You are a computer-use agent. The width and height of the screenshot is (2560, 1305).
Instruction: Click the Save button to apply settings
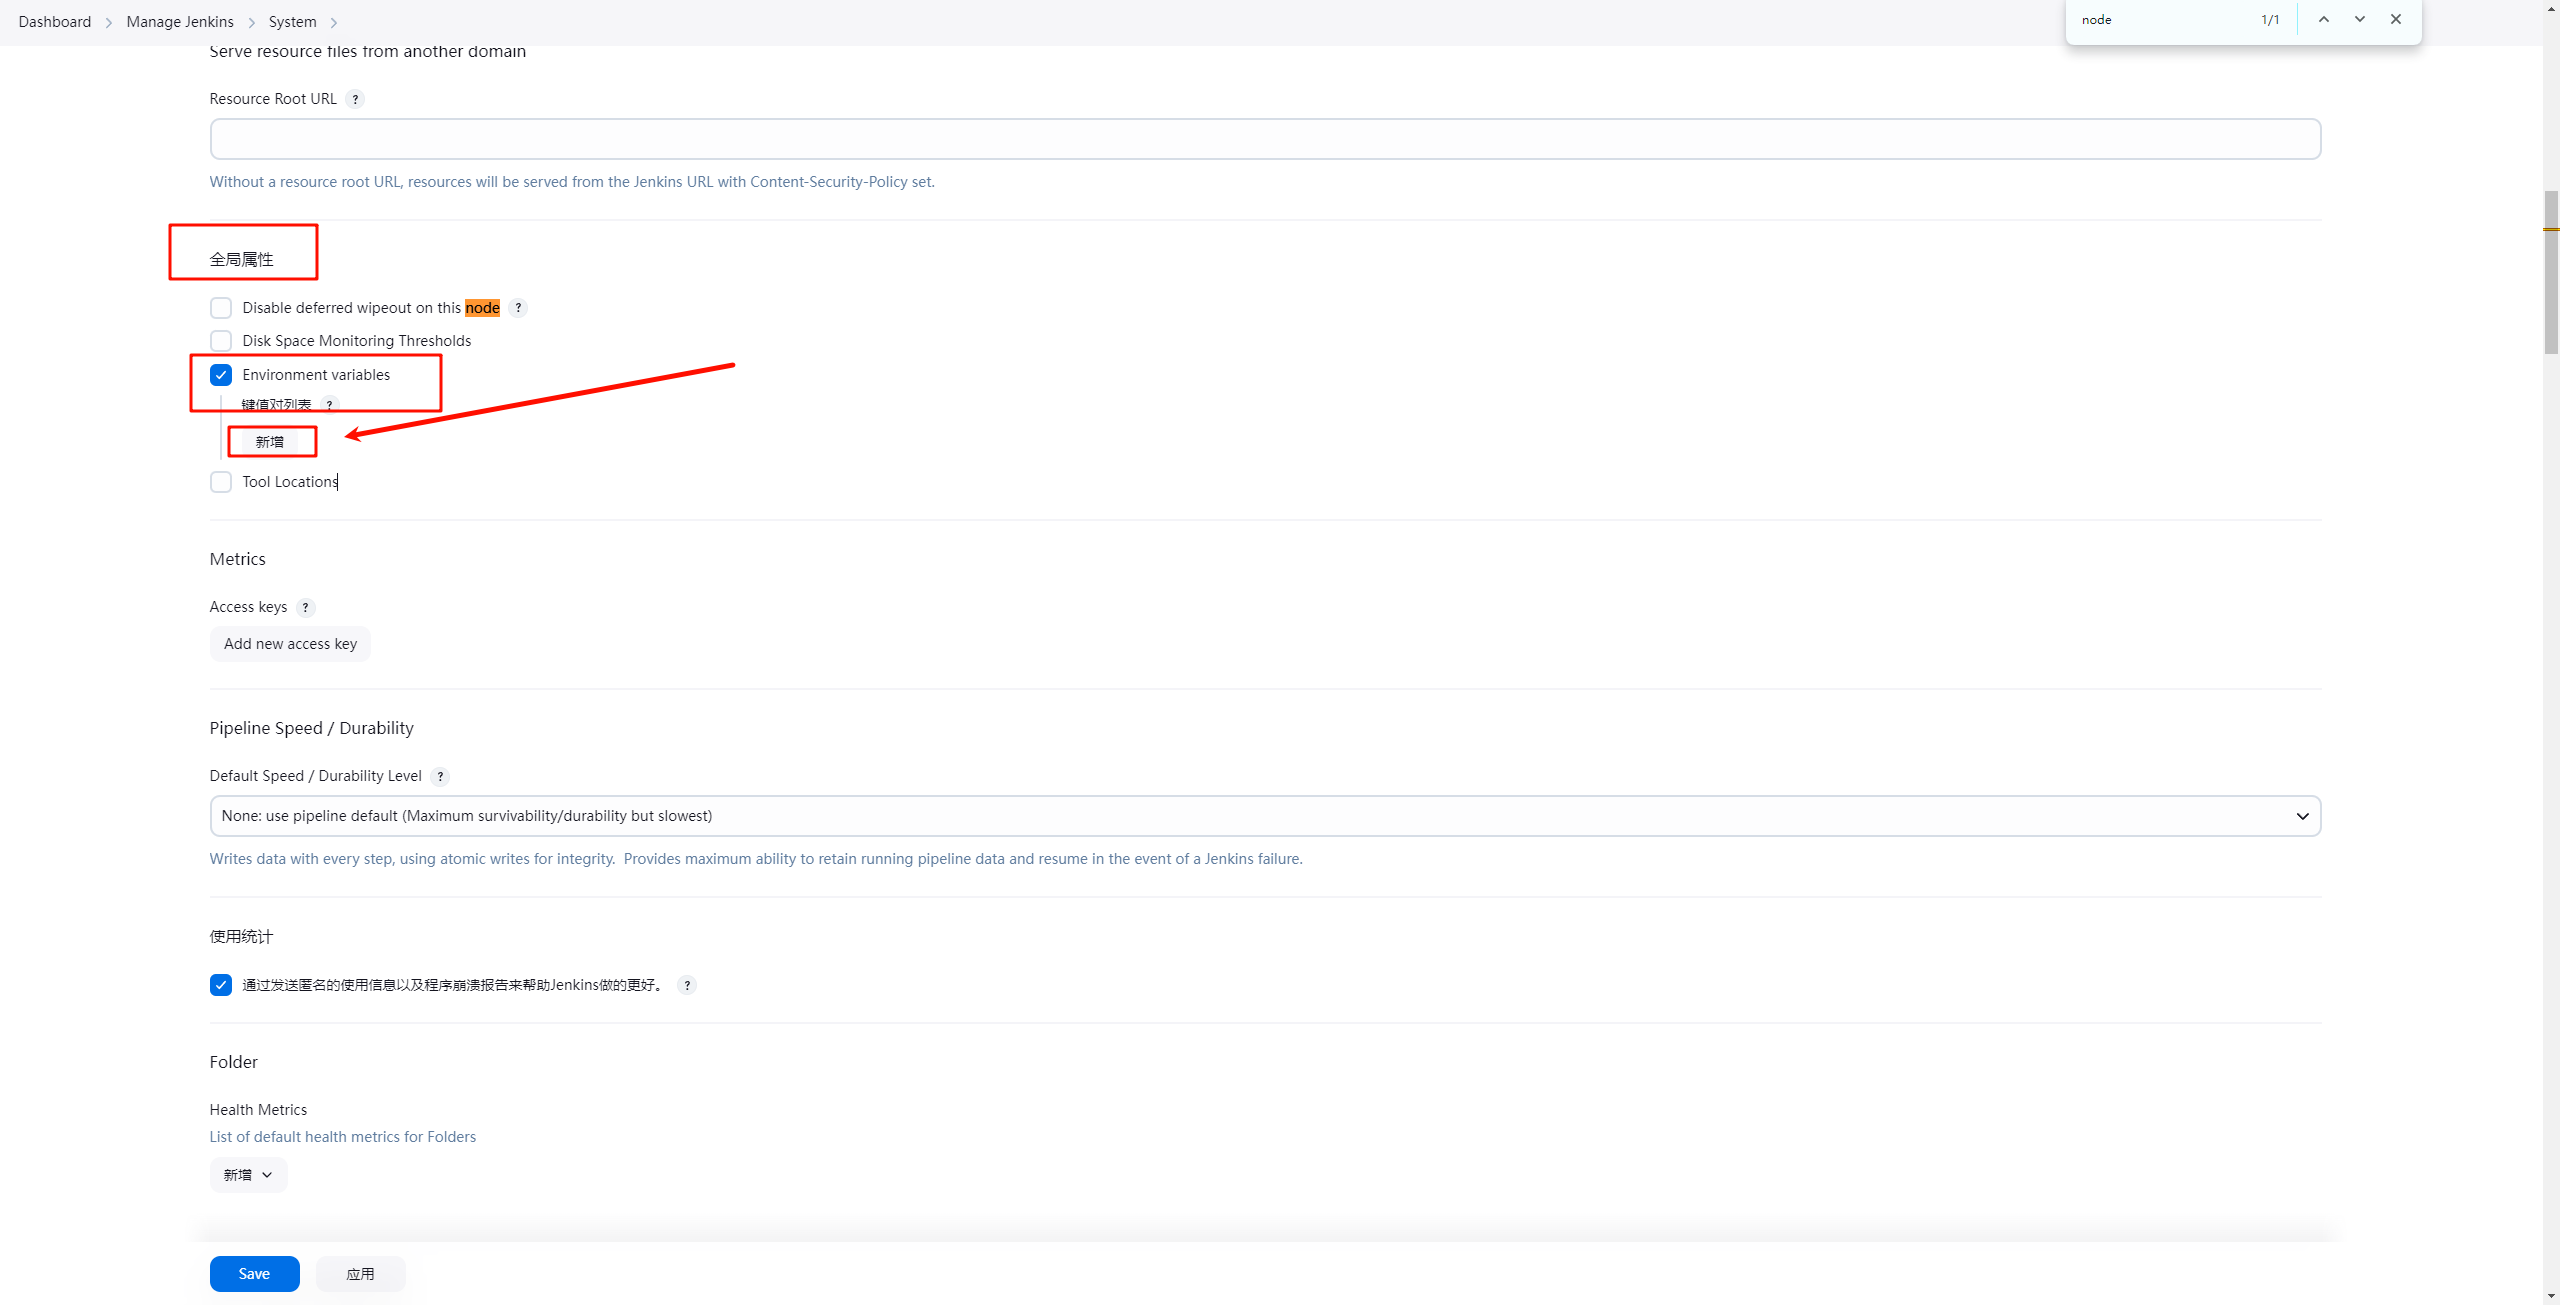point(255,1273)
